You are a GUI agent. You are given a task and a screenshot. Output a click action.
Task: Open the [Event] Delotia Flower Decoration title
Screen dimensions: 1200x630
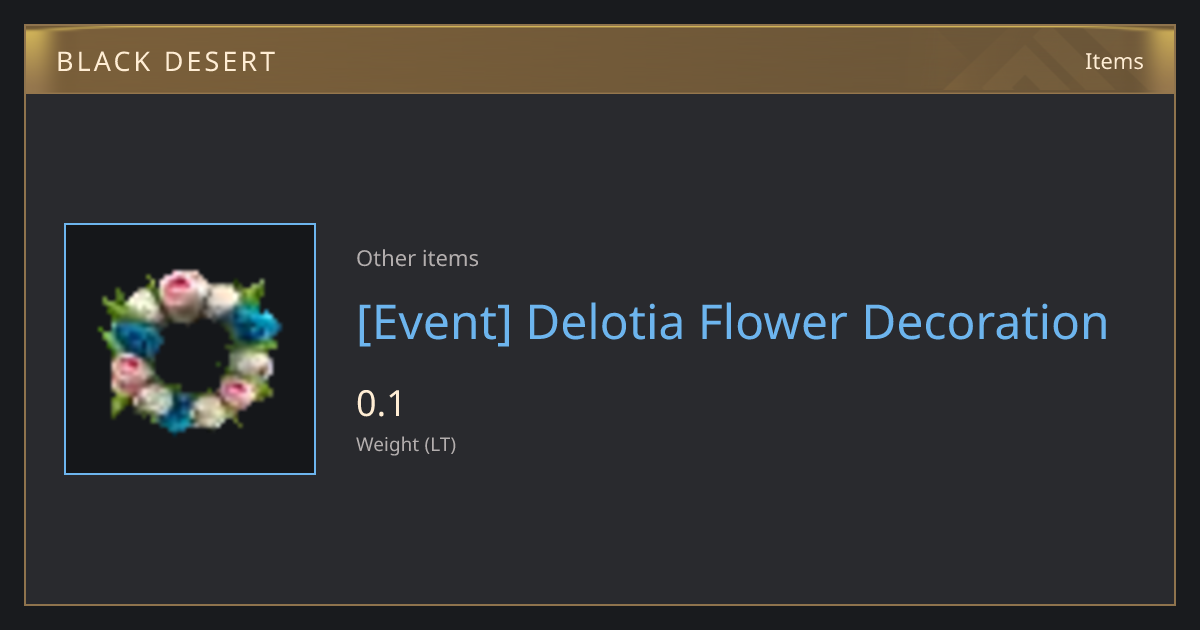[732, 323]
